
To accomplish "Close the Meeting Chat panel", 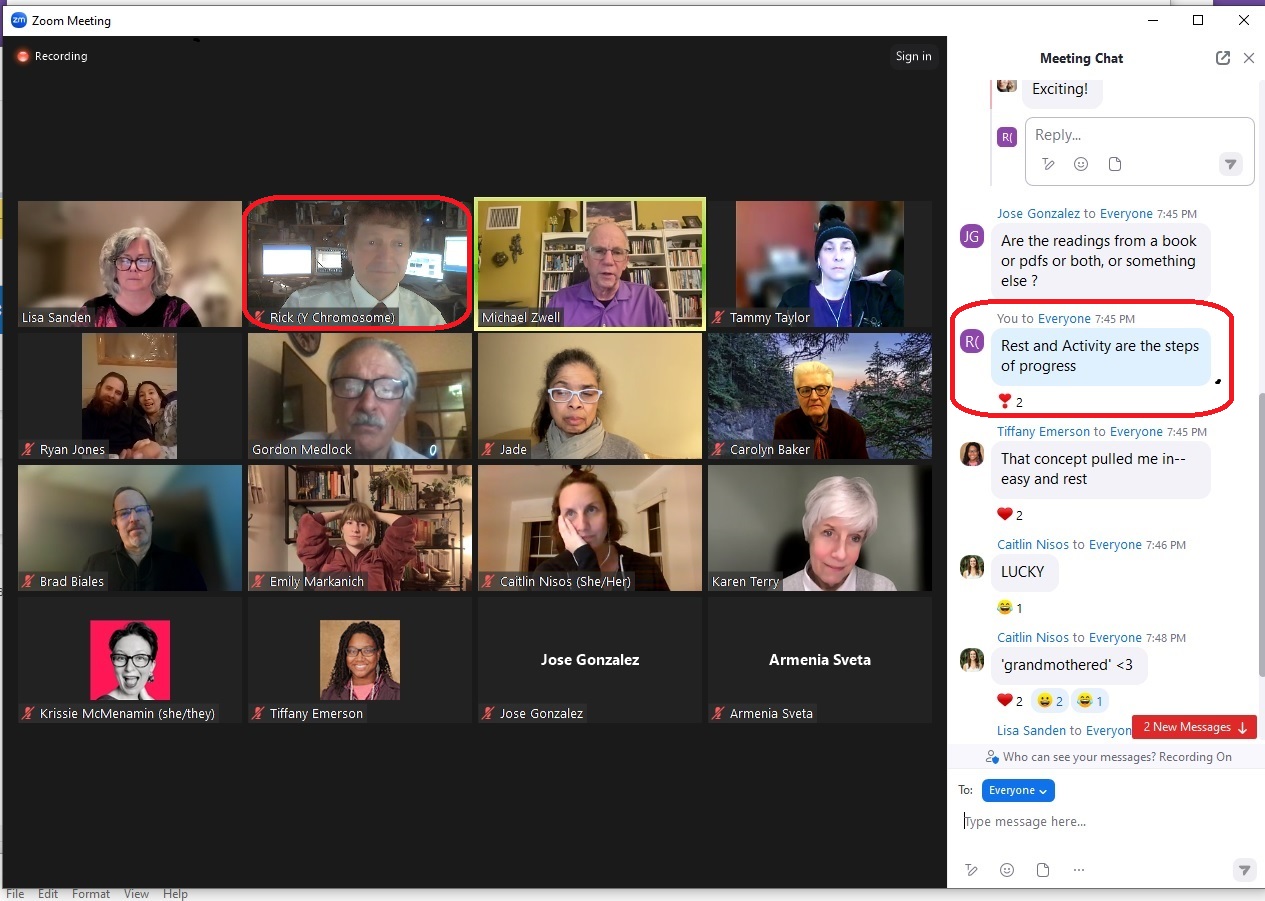I will click(x=1248, y=58).
